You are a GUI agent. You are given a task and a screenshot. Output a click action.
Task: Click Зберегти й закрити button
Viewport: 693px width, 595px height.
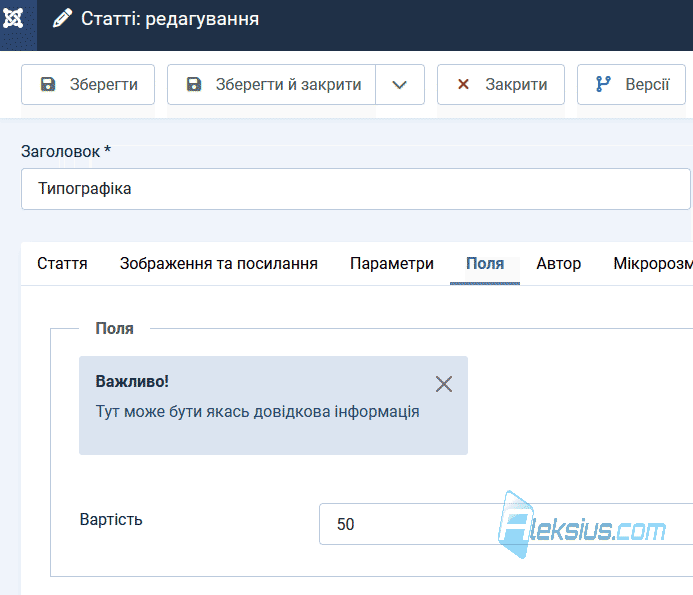coord(271,84)
